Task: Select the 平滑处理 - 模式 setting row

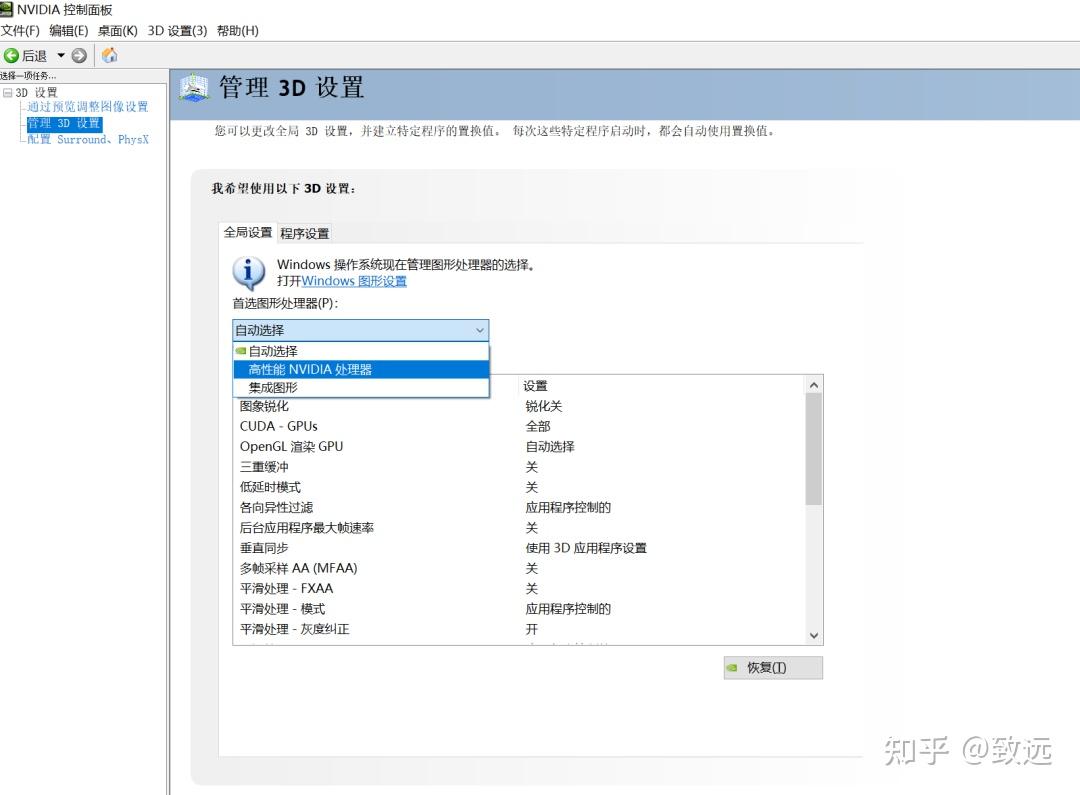Action: coord(519,609)
